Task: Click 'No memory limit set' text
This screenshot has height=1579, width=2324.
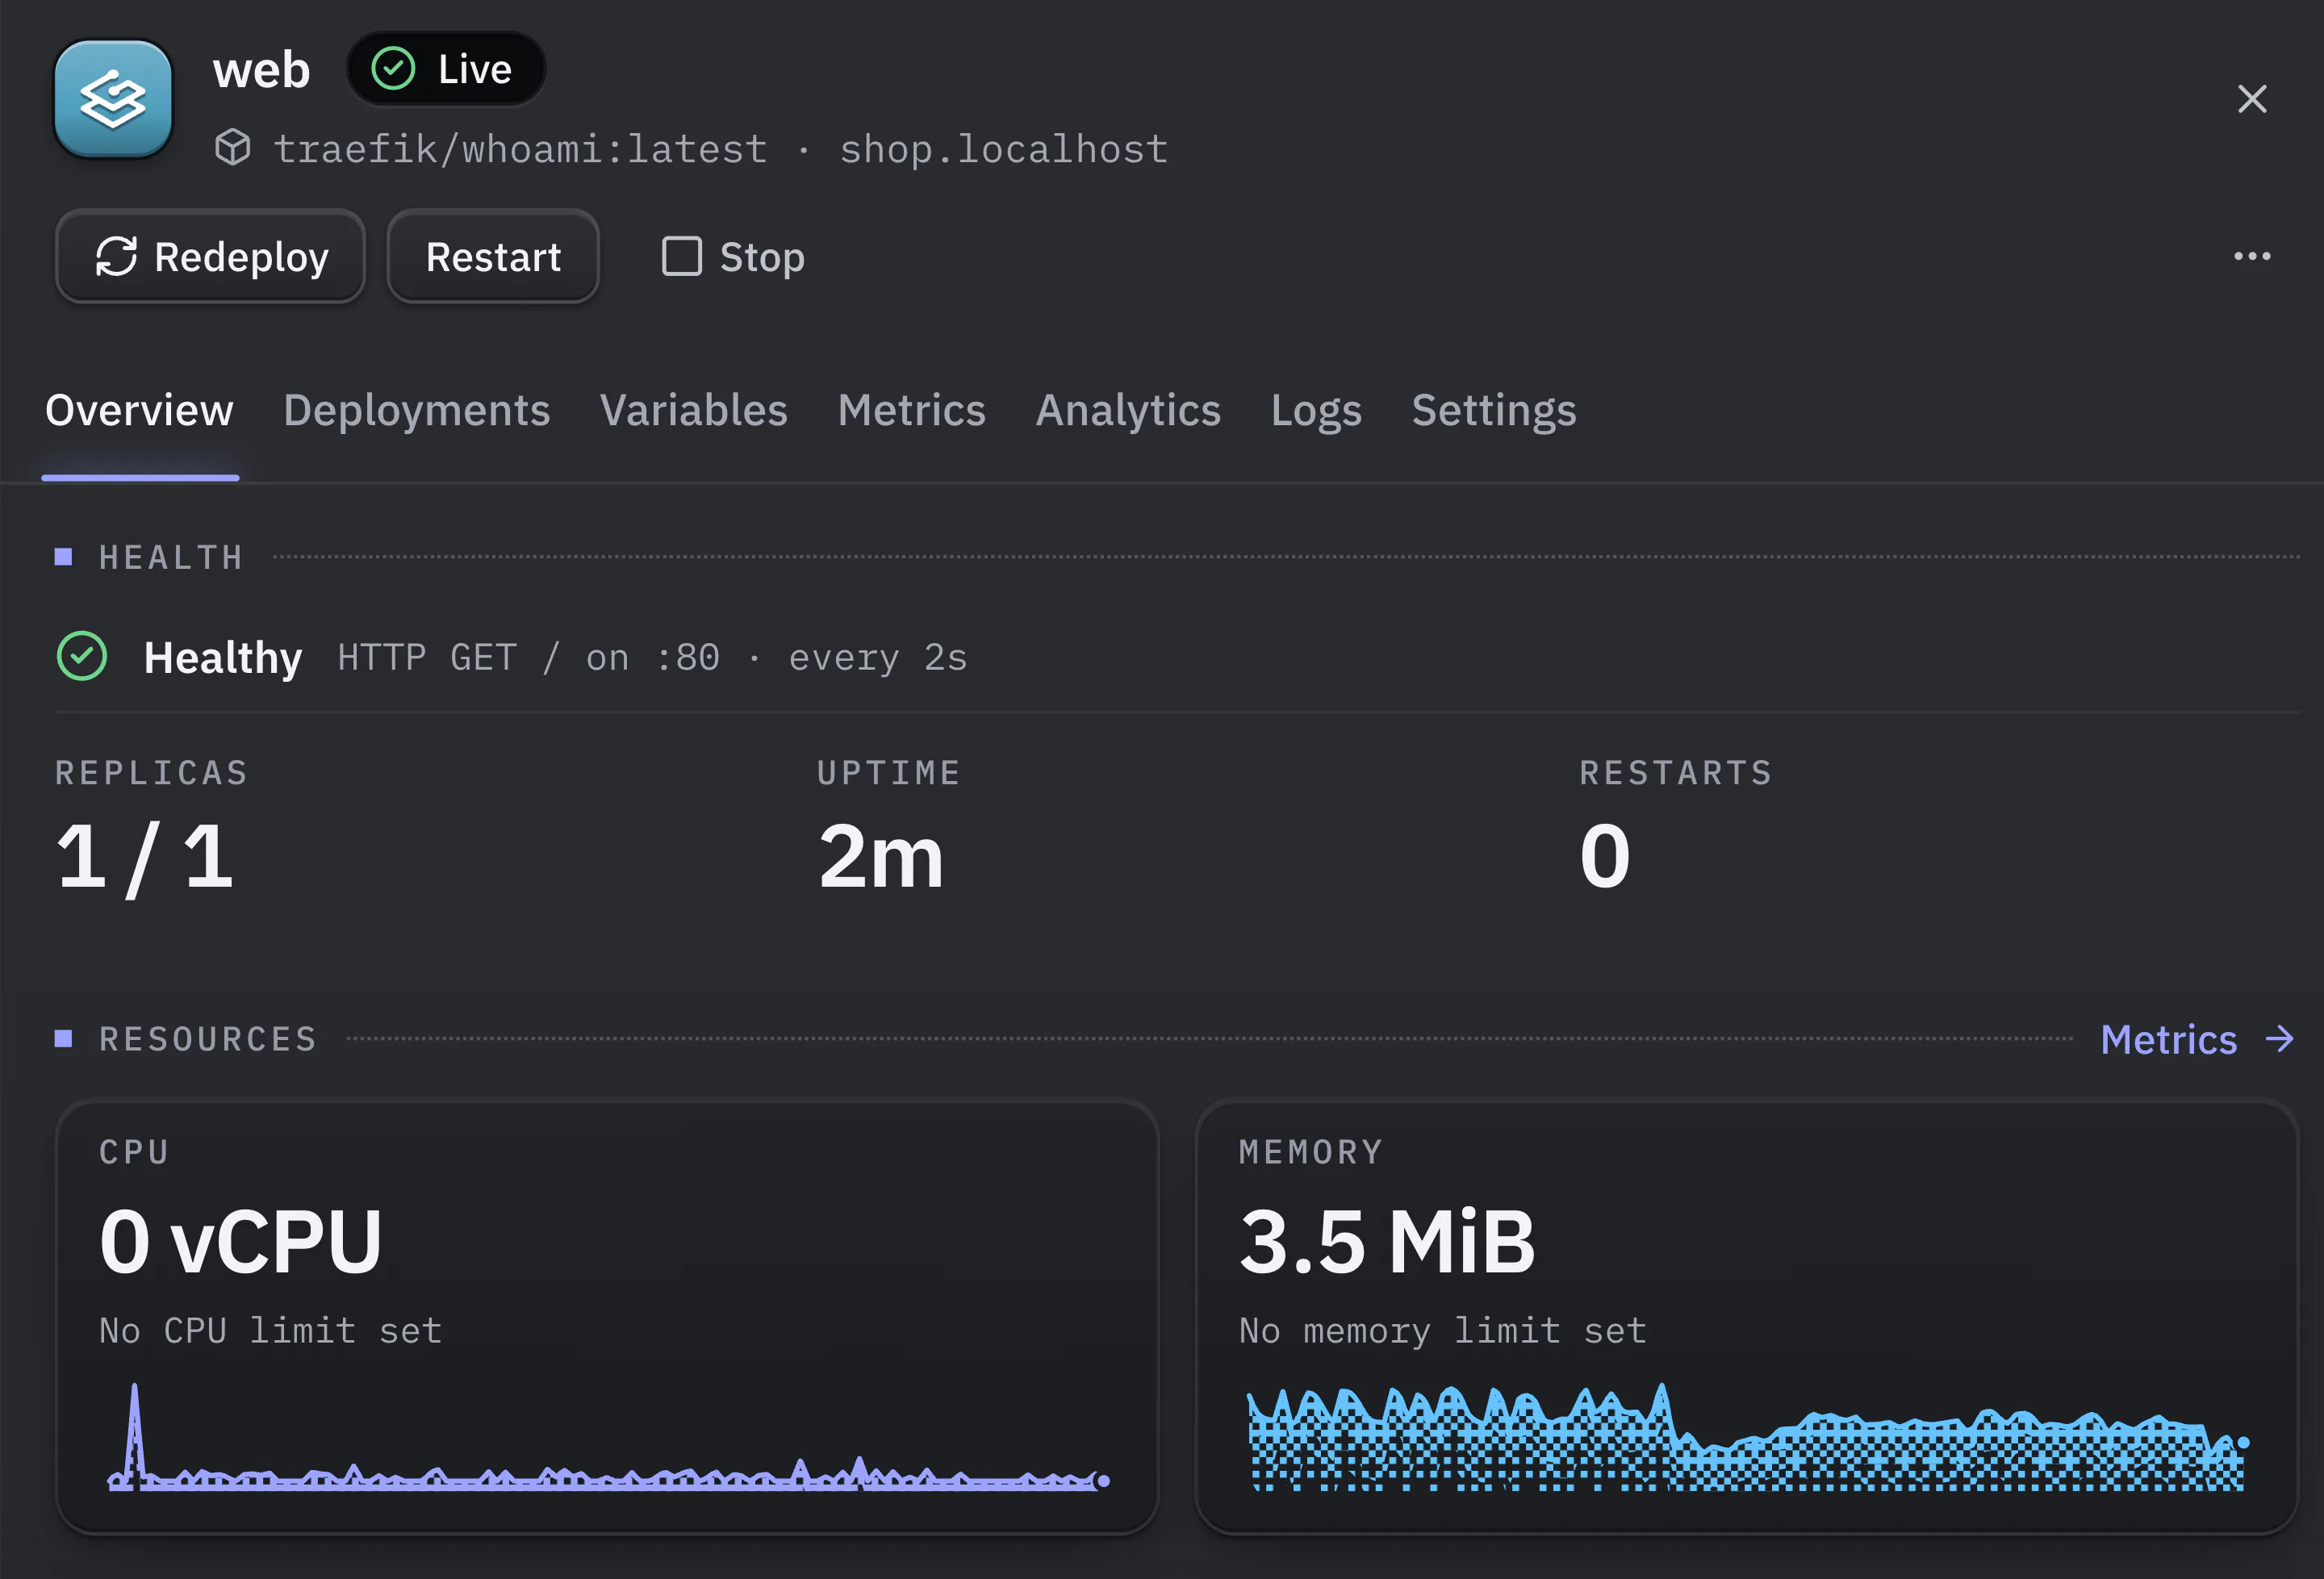Action: click(x=1442, y=1330)
